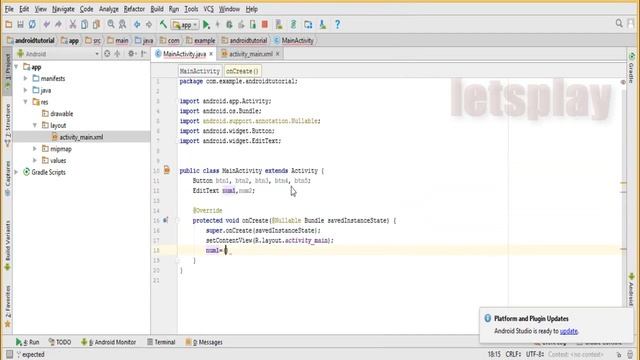Click the red Stop icon

coord(264,24)
